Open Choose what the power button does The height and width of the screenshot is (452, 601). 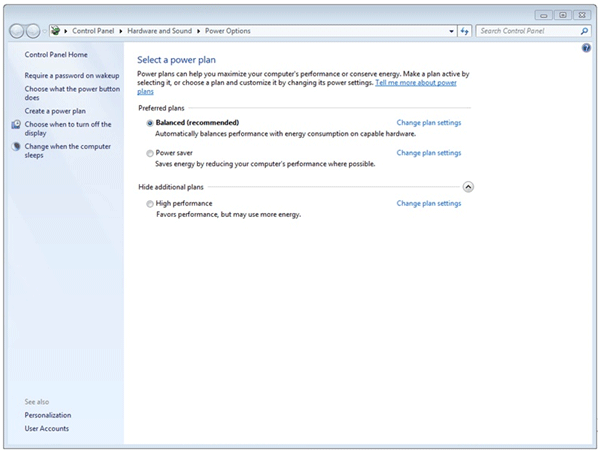tap(72, 93)
